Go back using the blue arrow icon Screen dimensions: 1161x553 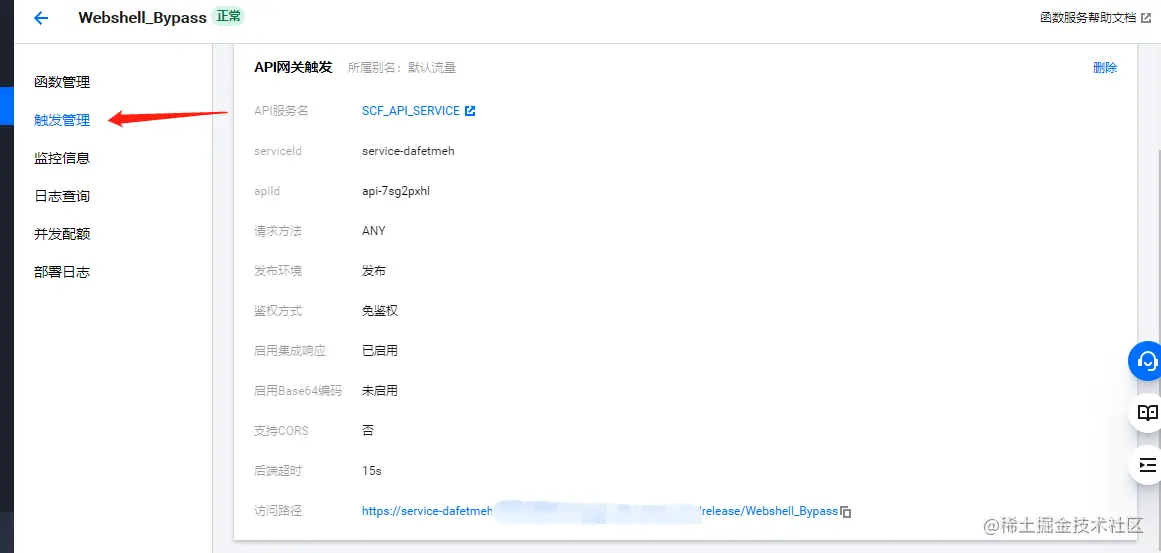click(x=41, y=18)
